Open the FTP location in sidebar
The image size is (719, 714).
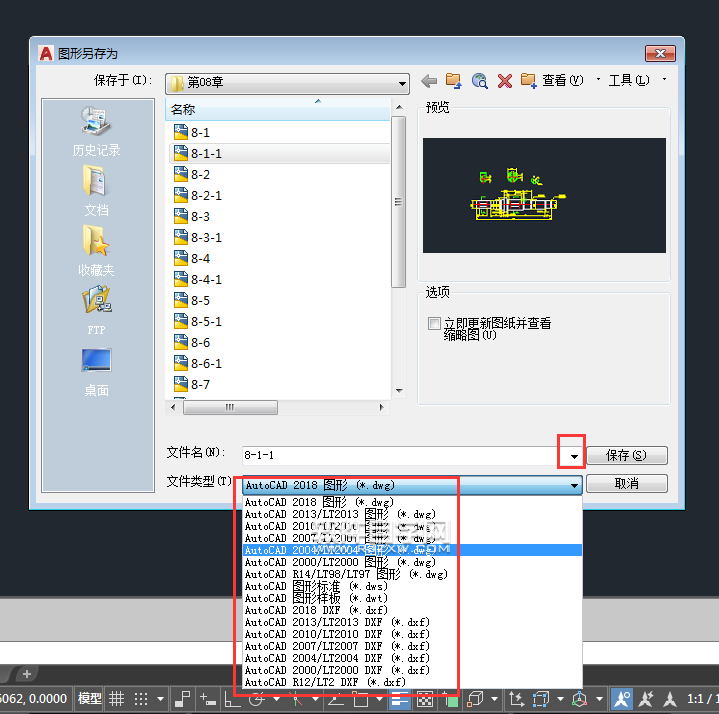97,310
